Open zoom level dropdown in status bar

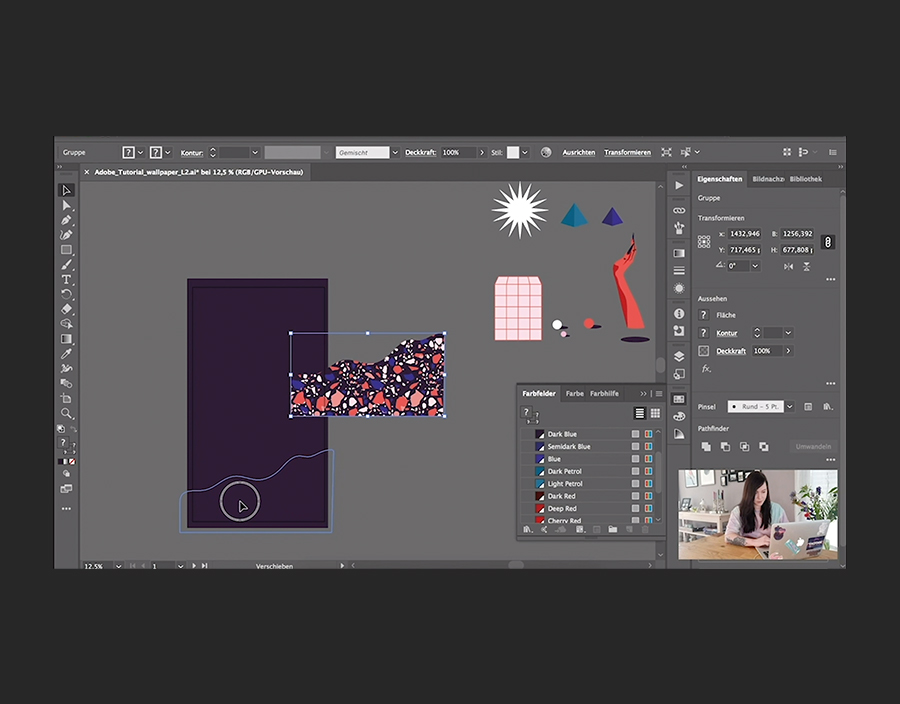click(118, 566)
